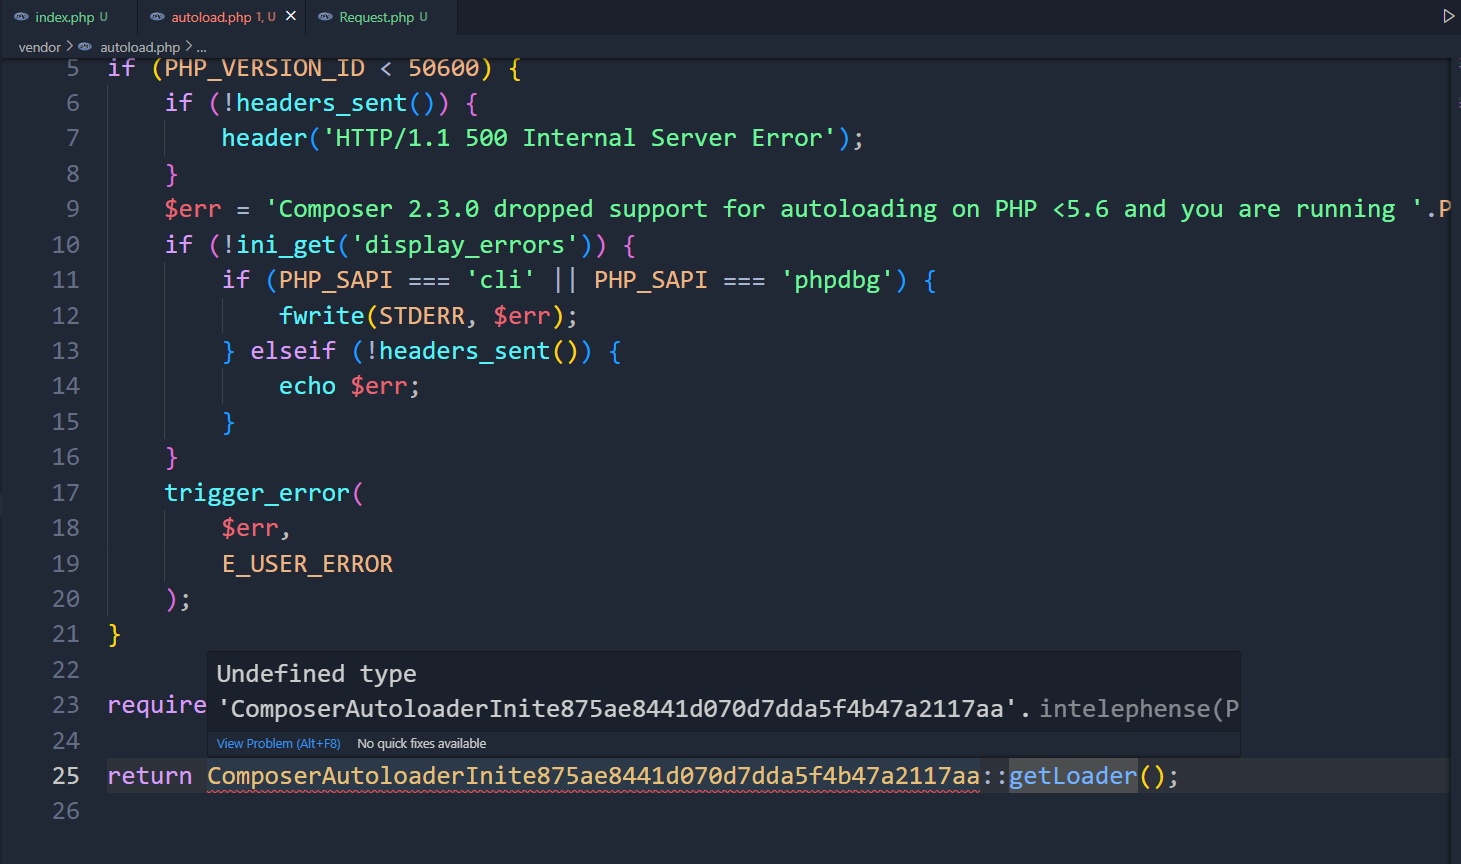Switch to the autoload.php tab
Viewport: 1461px width, 864px height.
[211, 17]
